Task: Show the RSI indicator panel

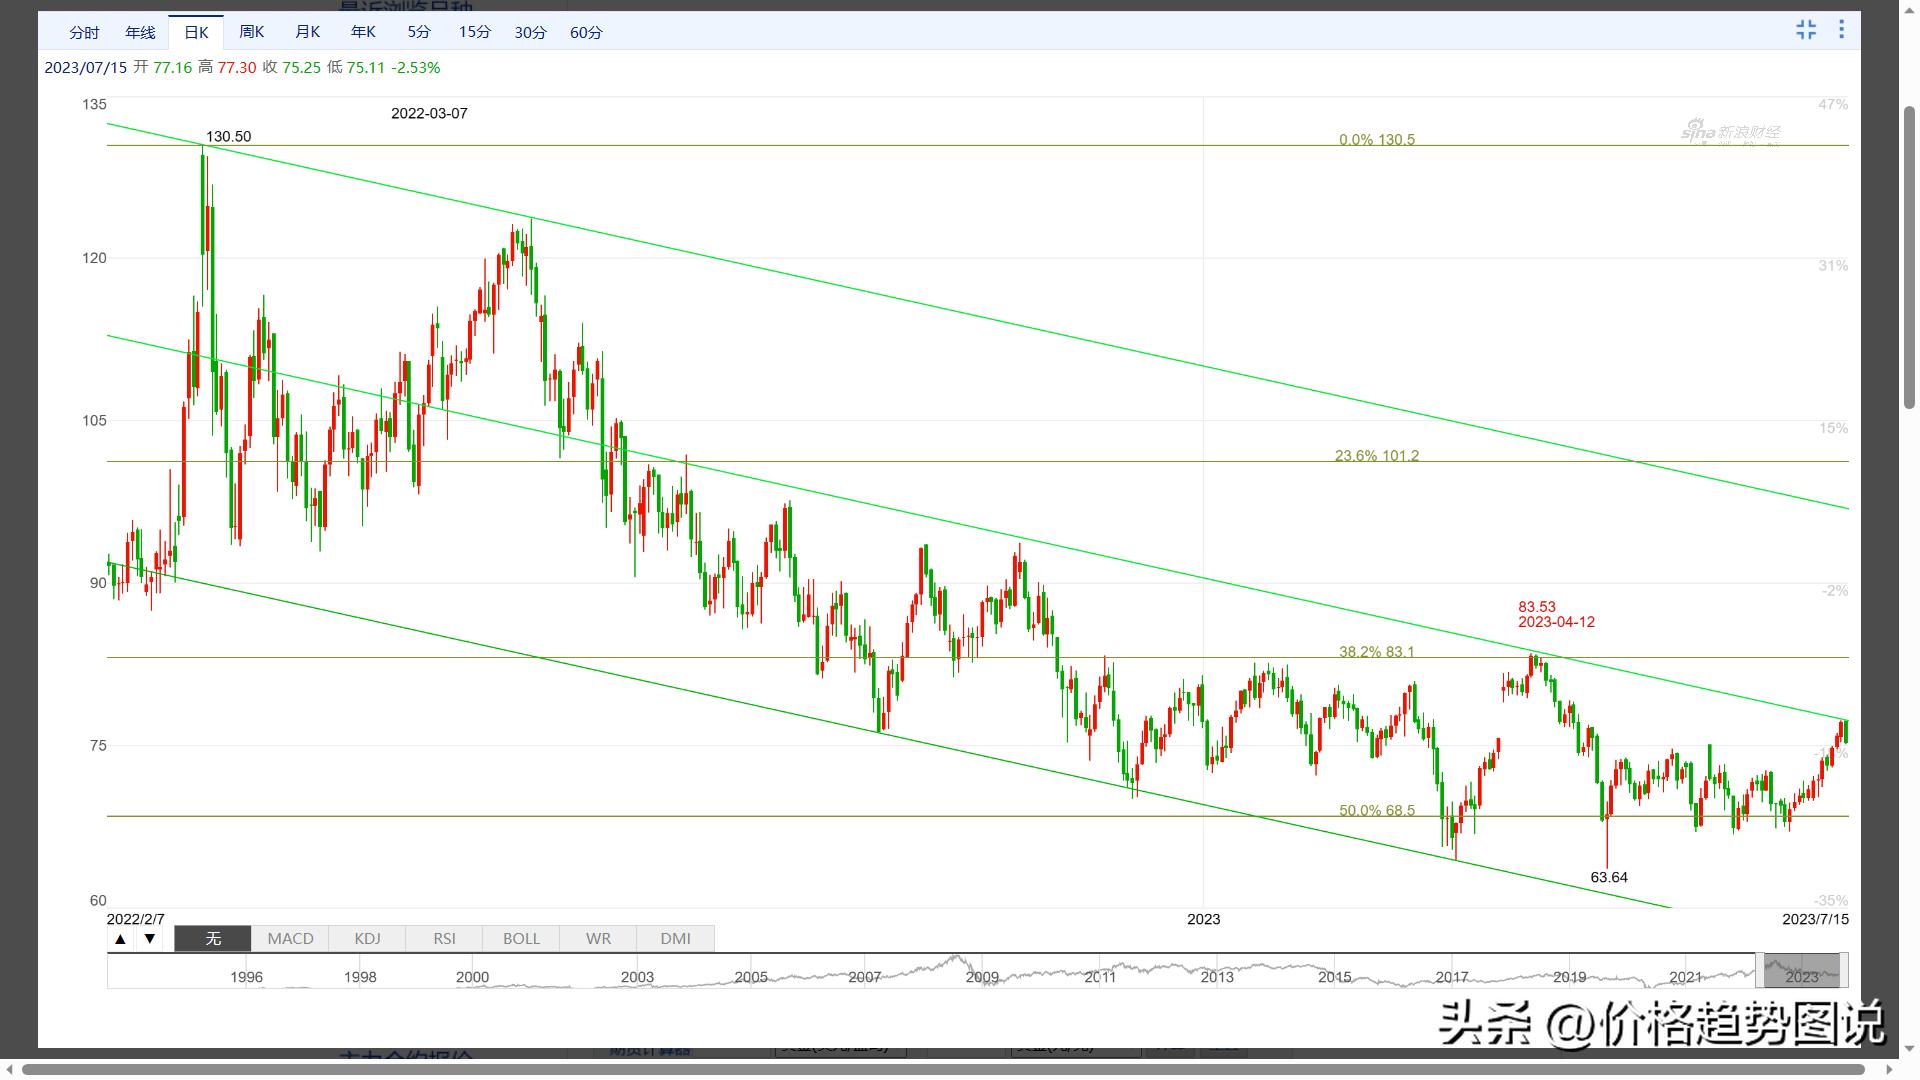Action: point(444,939)
